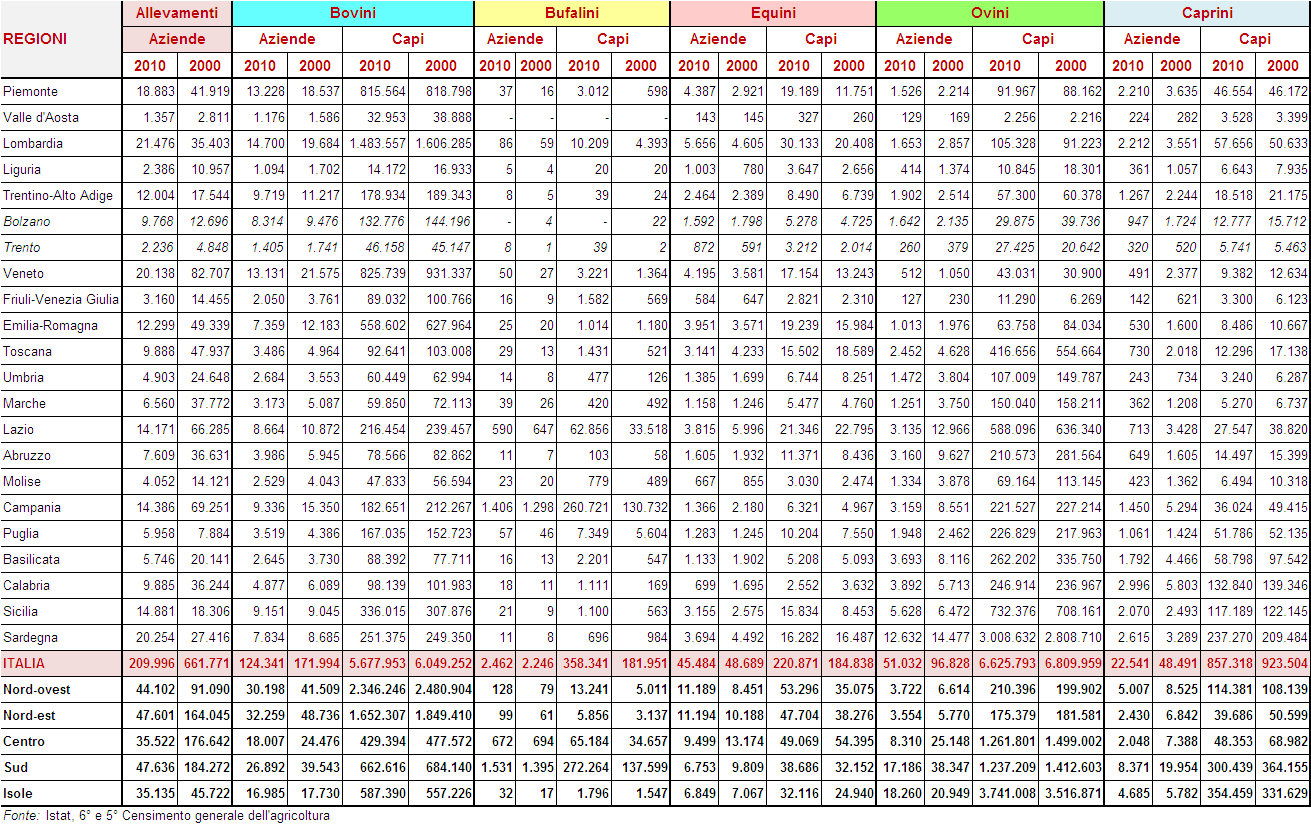Click the value 176.642 in Centro row

tap(206, 742)
